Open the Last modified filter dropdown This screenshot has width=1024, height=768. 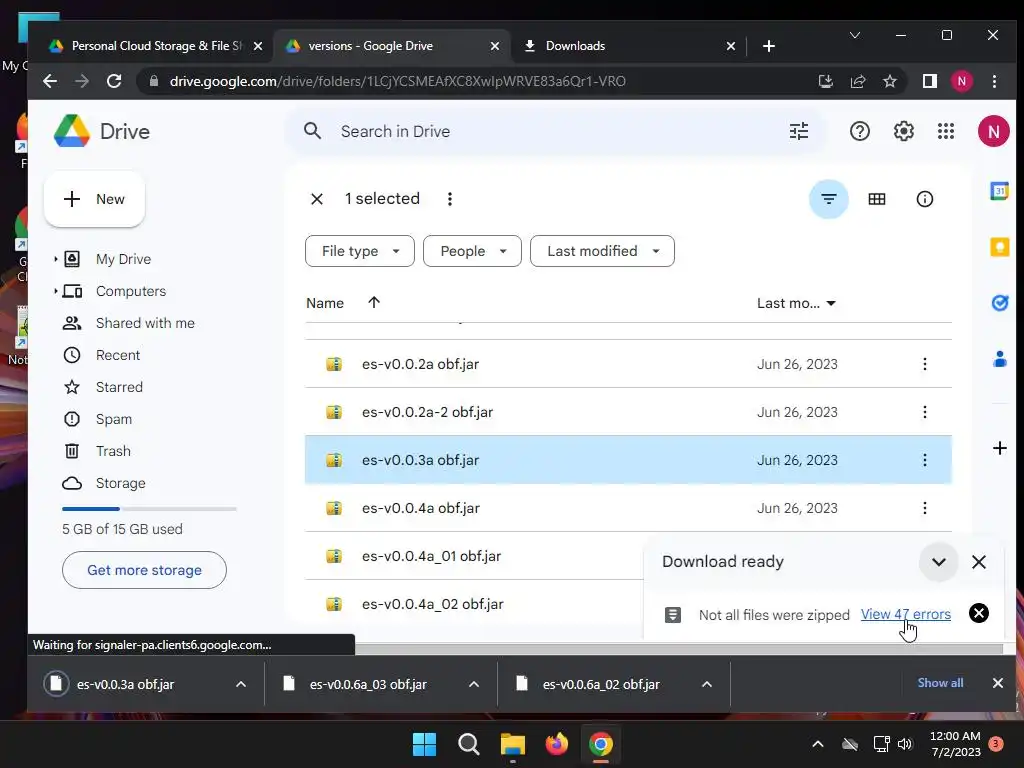[x=602, y=251]
